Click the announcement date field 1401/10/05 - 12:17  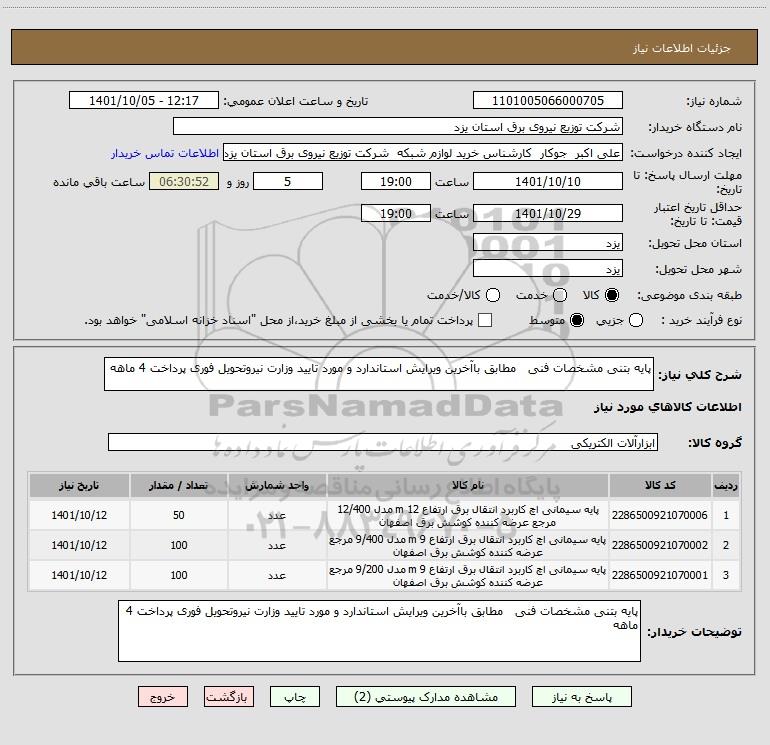click(x=144, y=100)
